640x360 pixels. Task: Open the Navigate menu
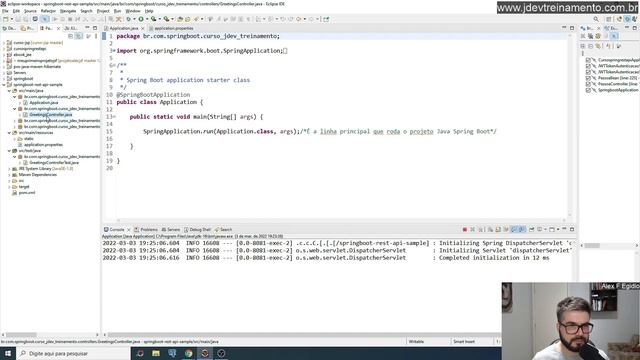point(68,11)
